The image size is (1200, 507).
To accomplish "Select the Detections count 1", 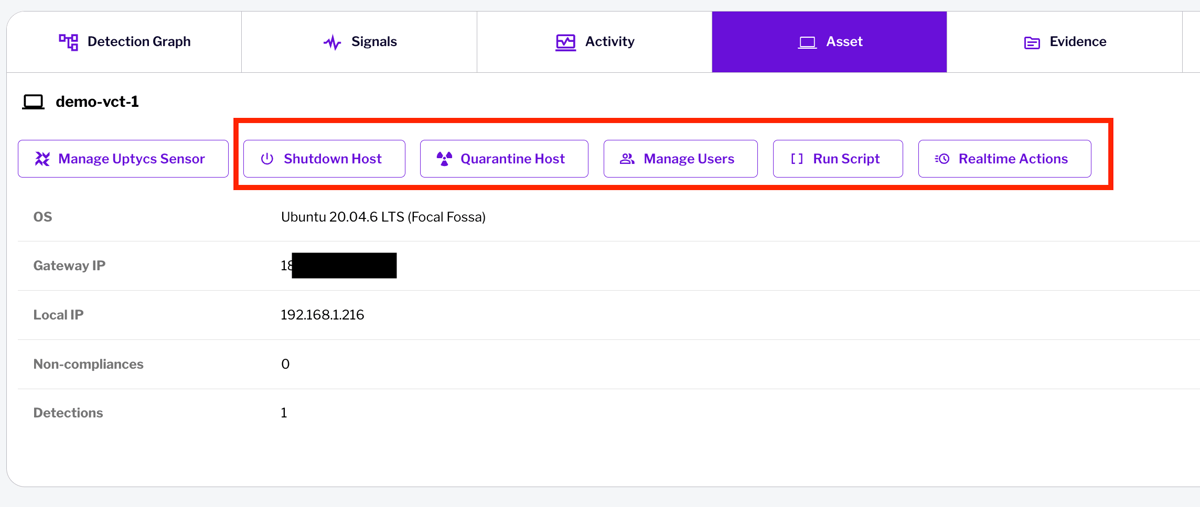I will 284,413.
